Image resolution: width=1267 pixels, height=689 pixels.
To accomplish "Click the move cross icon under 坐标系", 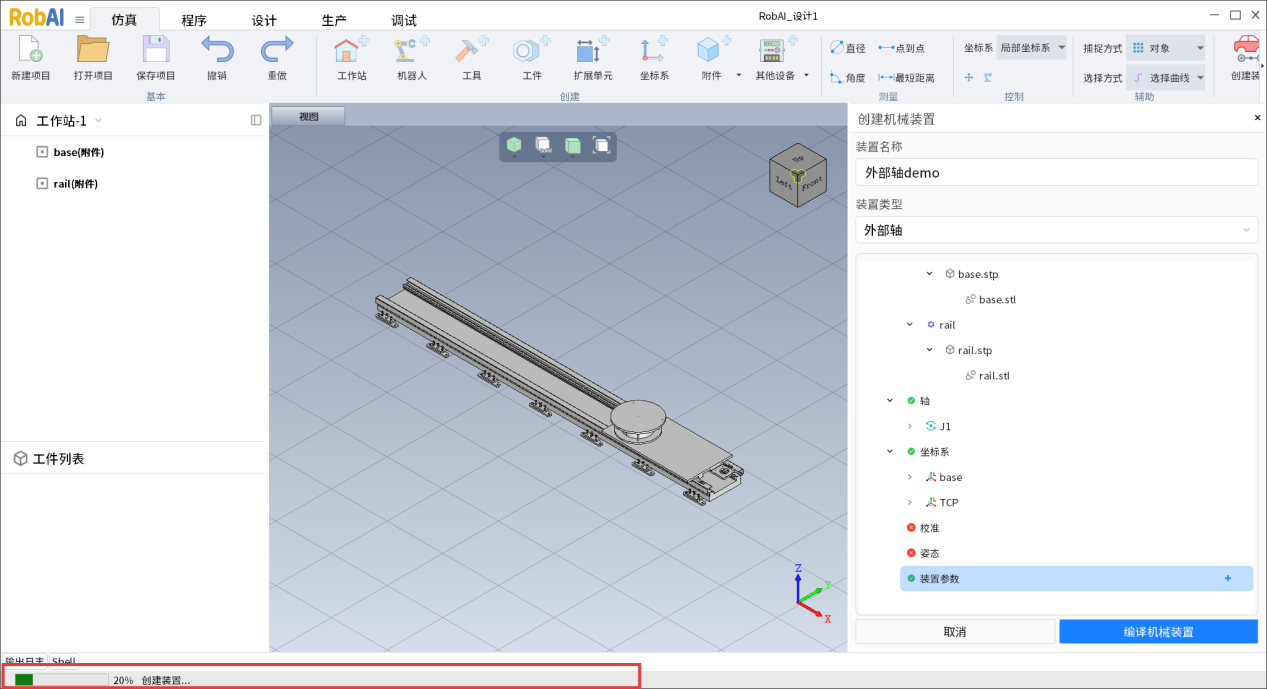I will (968, 77).
